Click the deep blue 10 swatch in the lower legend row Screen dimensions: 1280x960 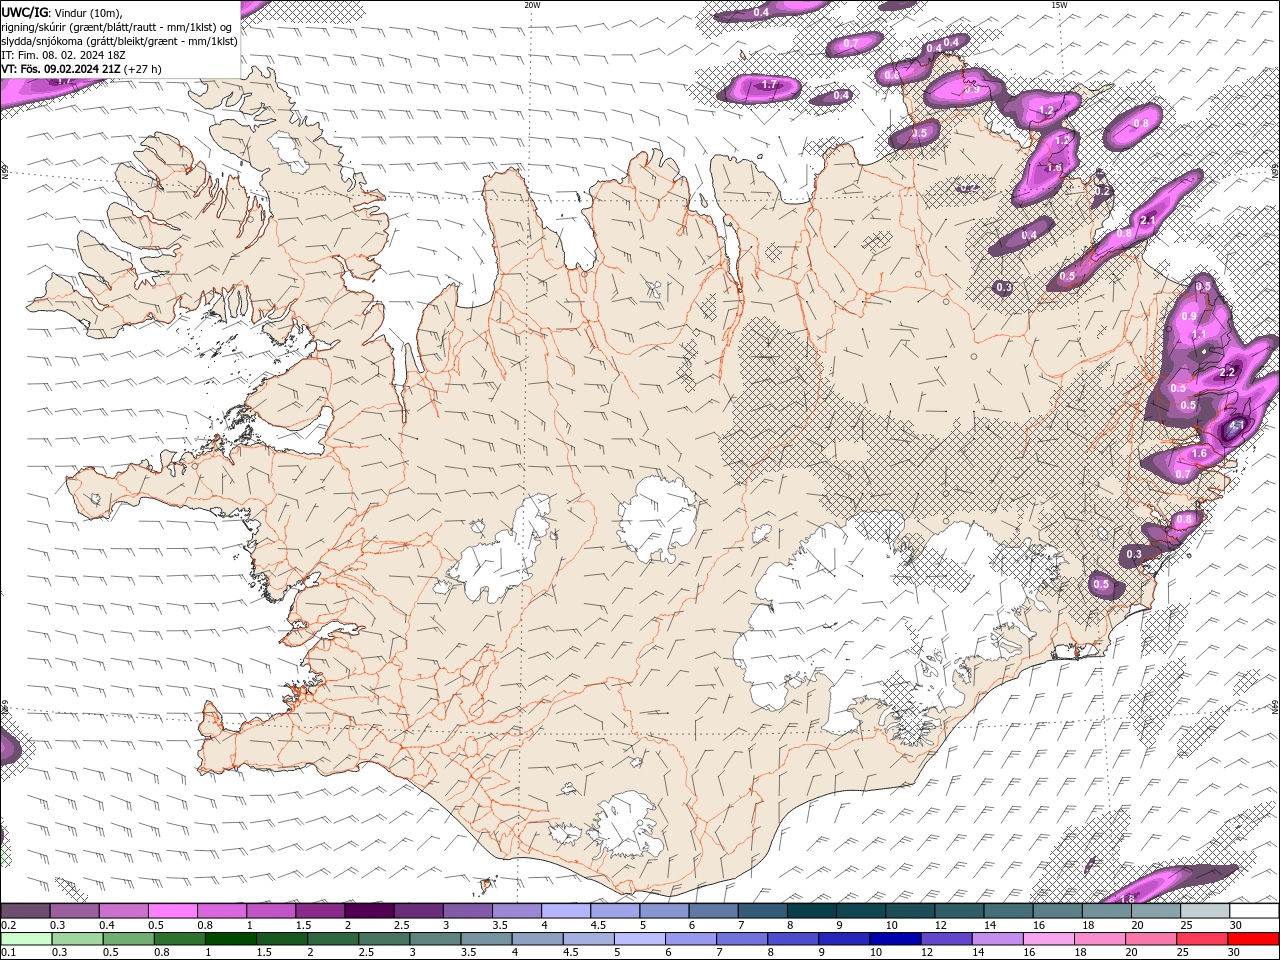tap(894, 939)
